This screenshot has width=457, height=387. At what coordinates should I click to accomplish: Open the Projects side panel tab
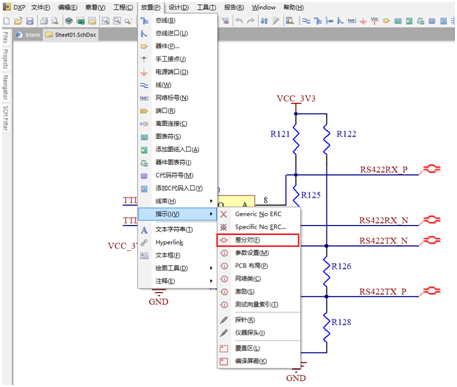coord(5,59)
